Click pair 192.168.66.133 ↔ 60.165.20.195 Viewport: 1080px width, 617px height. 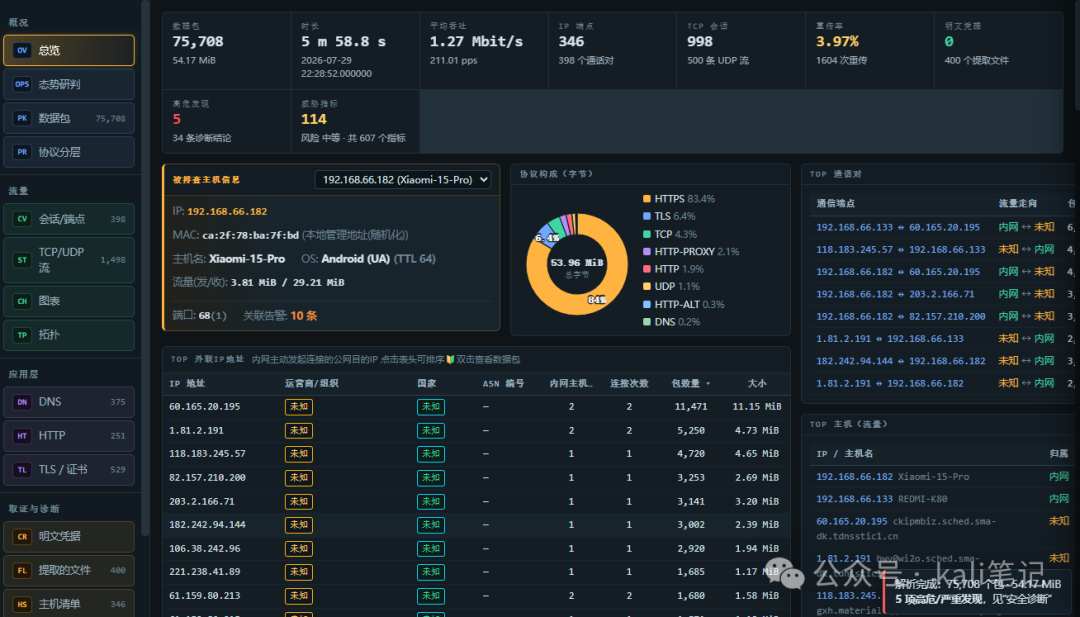[x=897, y=227]
